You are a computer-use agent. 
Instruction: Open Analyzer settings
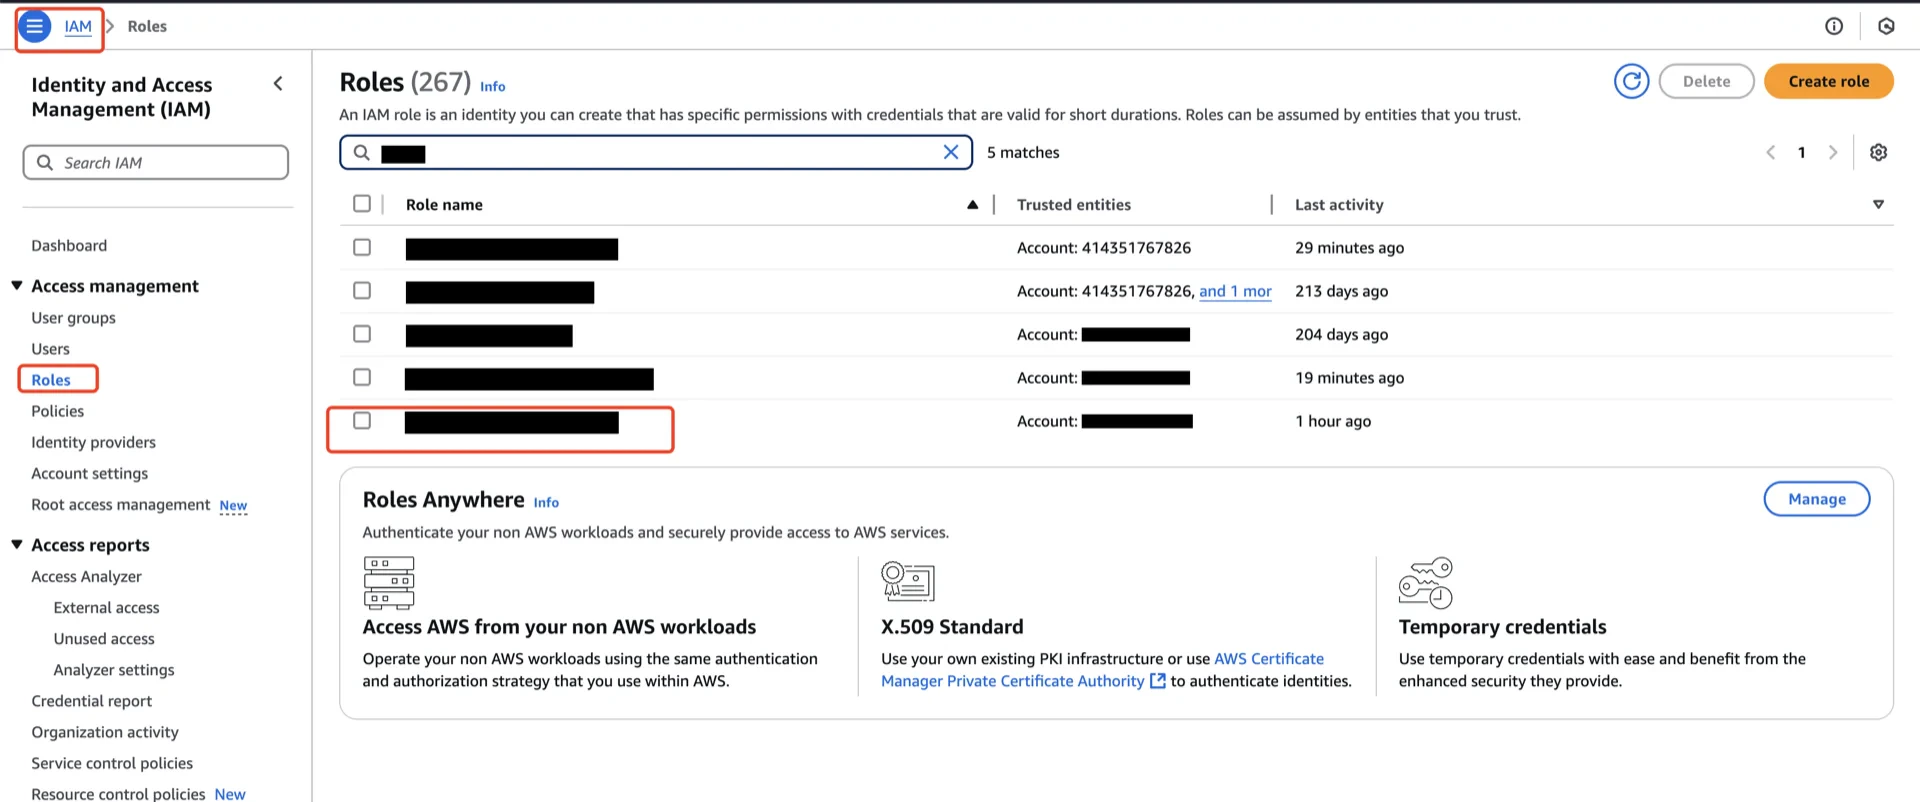pyautogui.click(x=114, y=670)
